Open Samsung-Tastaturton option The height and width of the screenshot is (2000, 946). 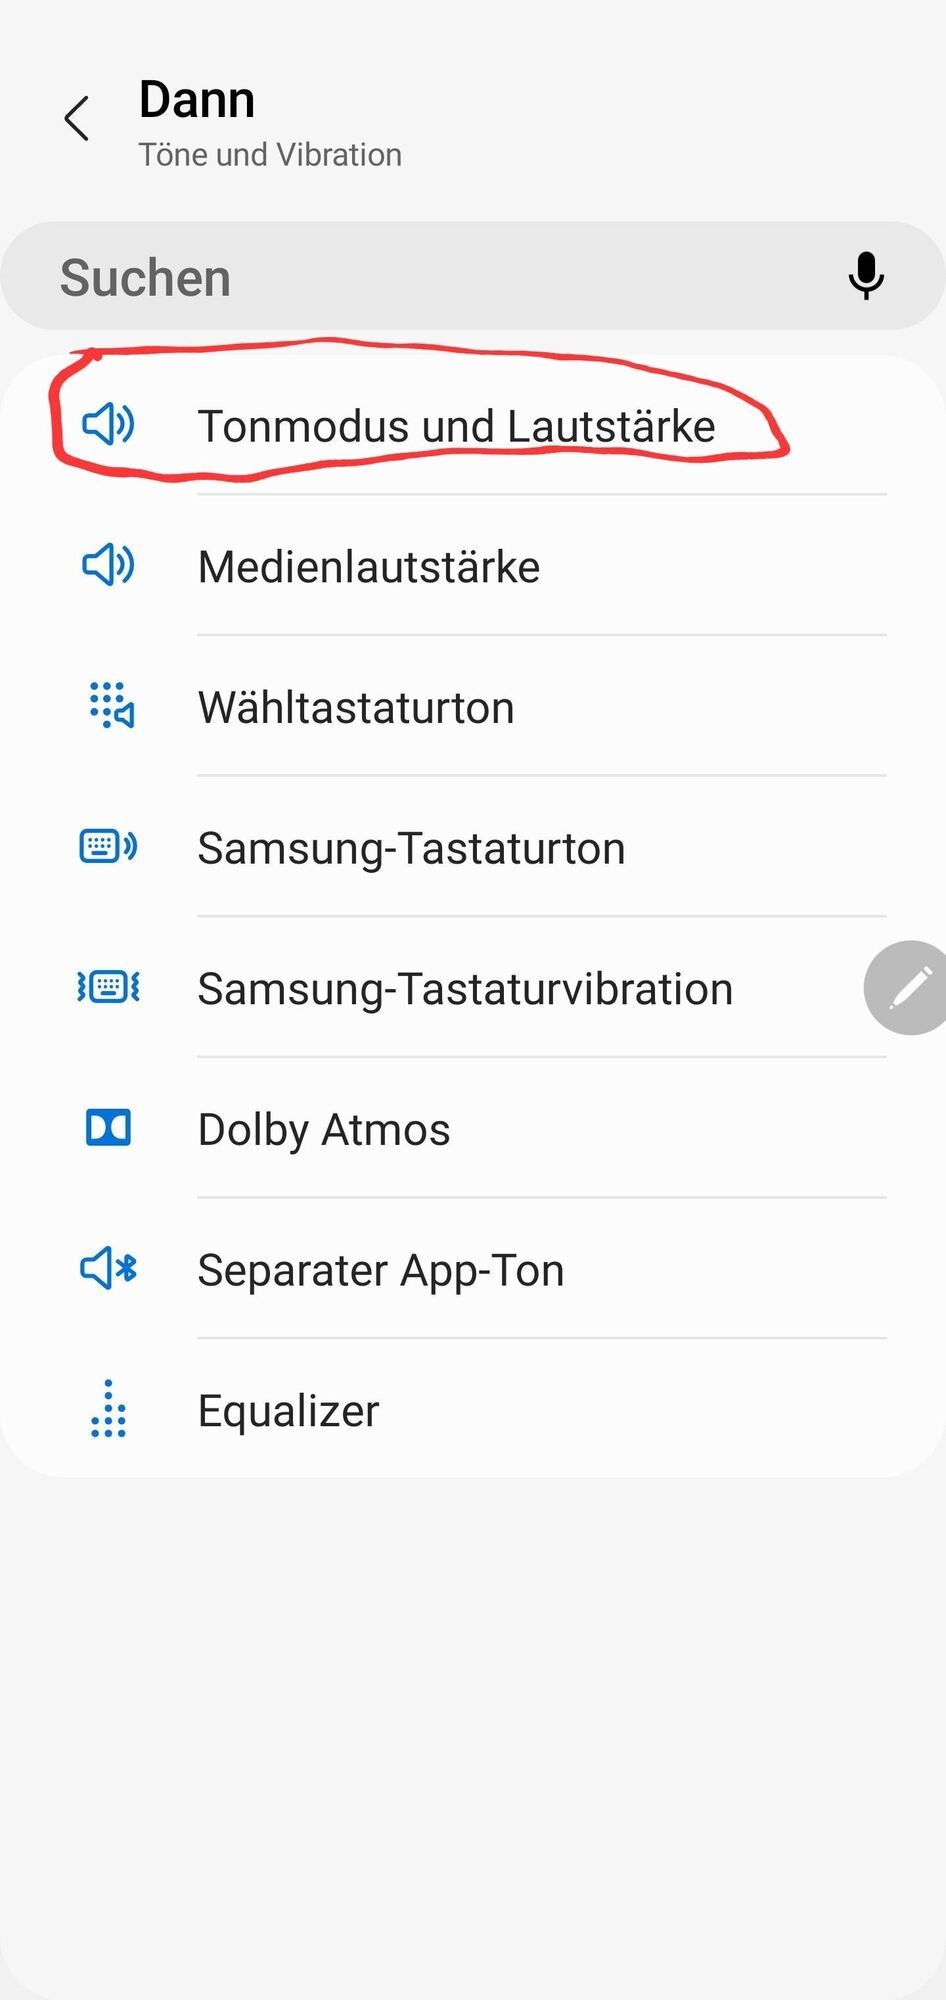(x=411, y=849)
